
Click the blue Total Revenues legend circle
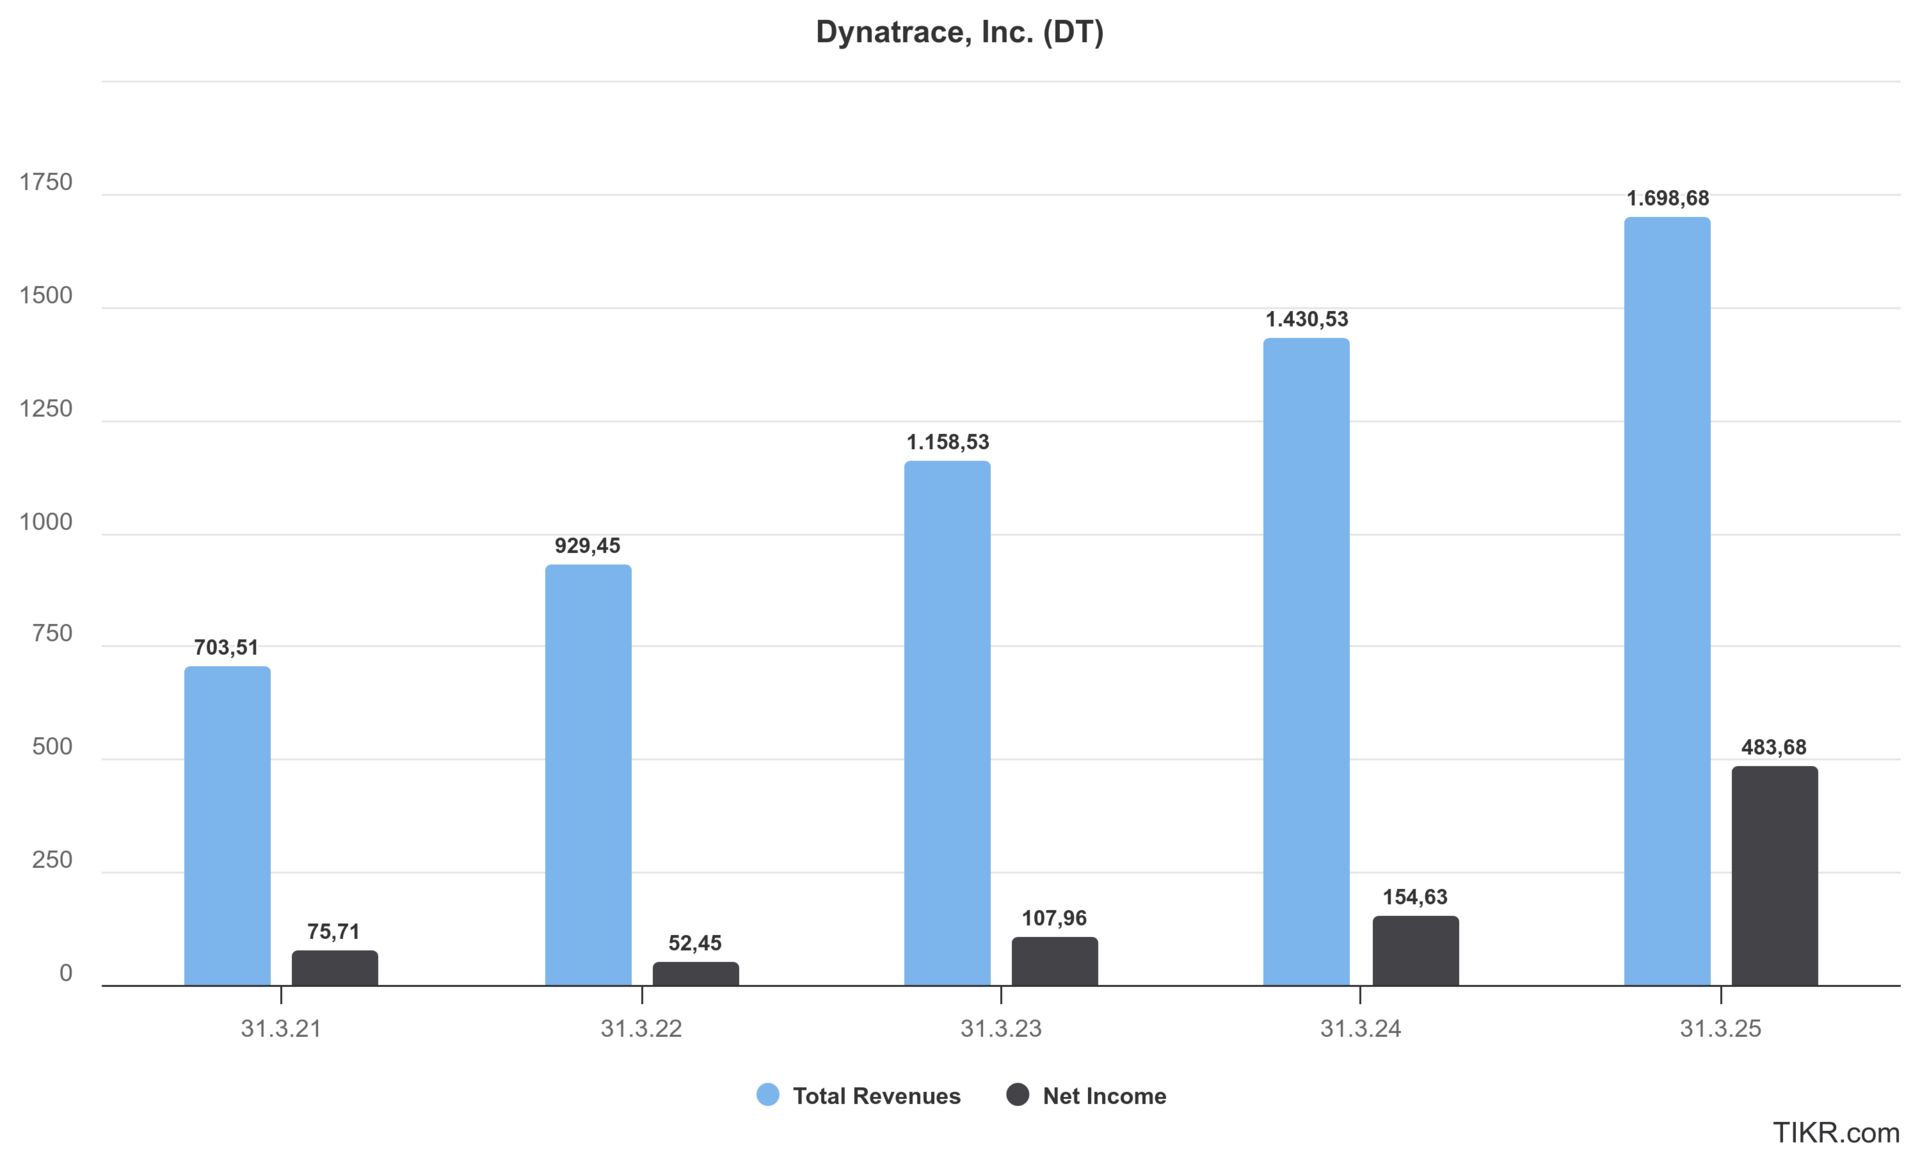click(x=768, y=1095)
